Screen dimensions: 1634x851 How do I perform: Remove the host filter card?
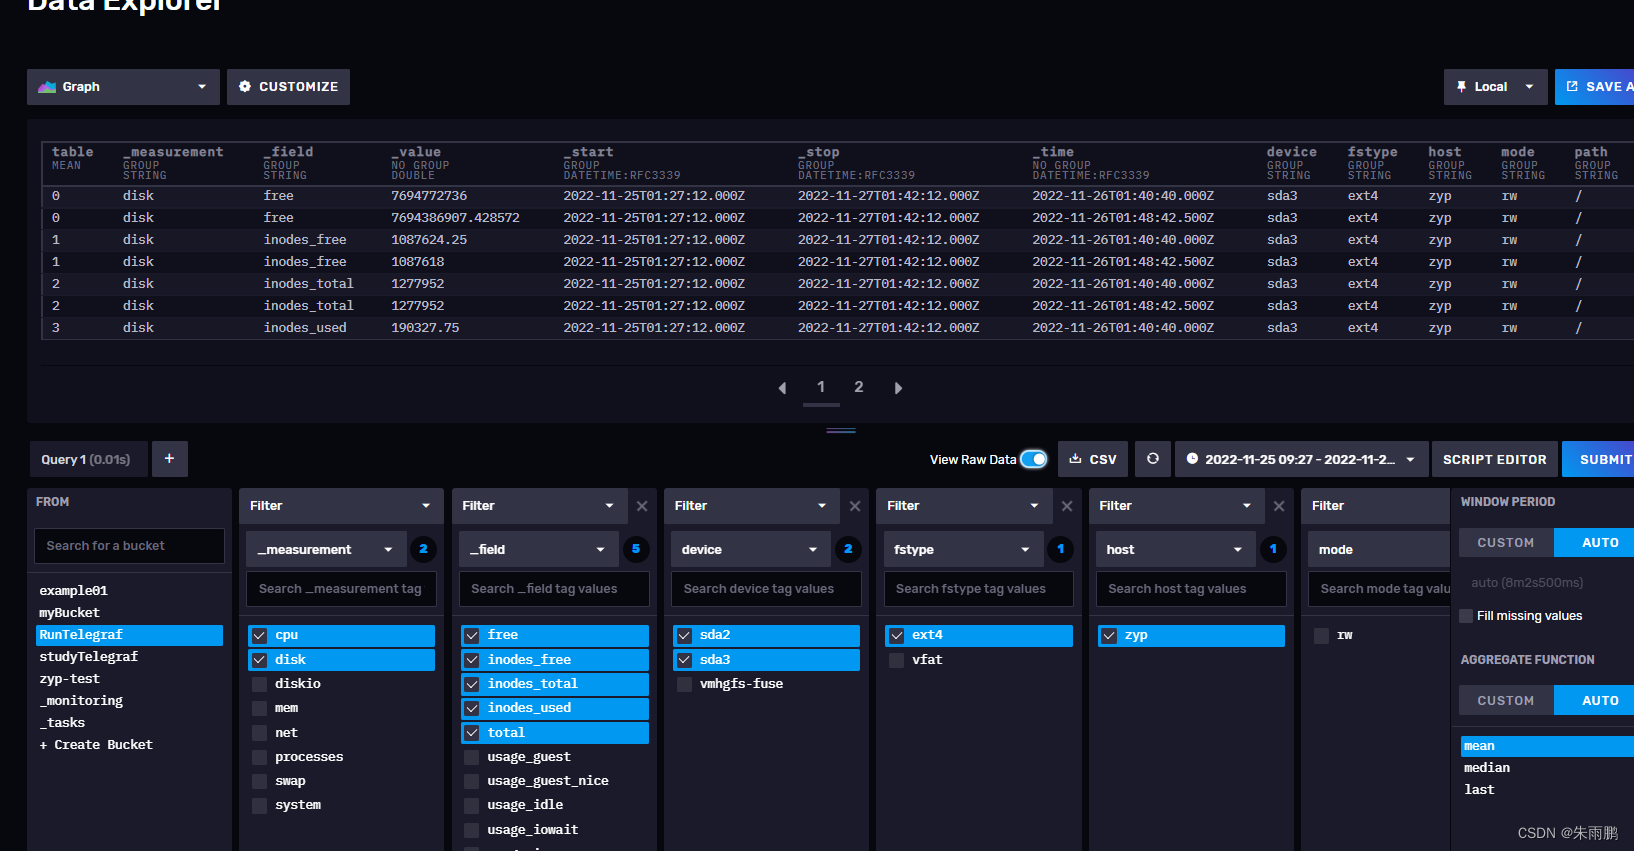[x=1279, y=506]
